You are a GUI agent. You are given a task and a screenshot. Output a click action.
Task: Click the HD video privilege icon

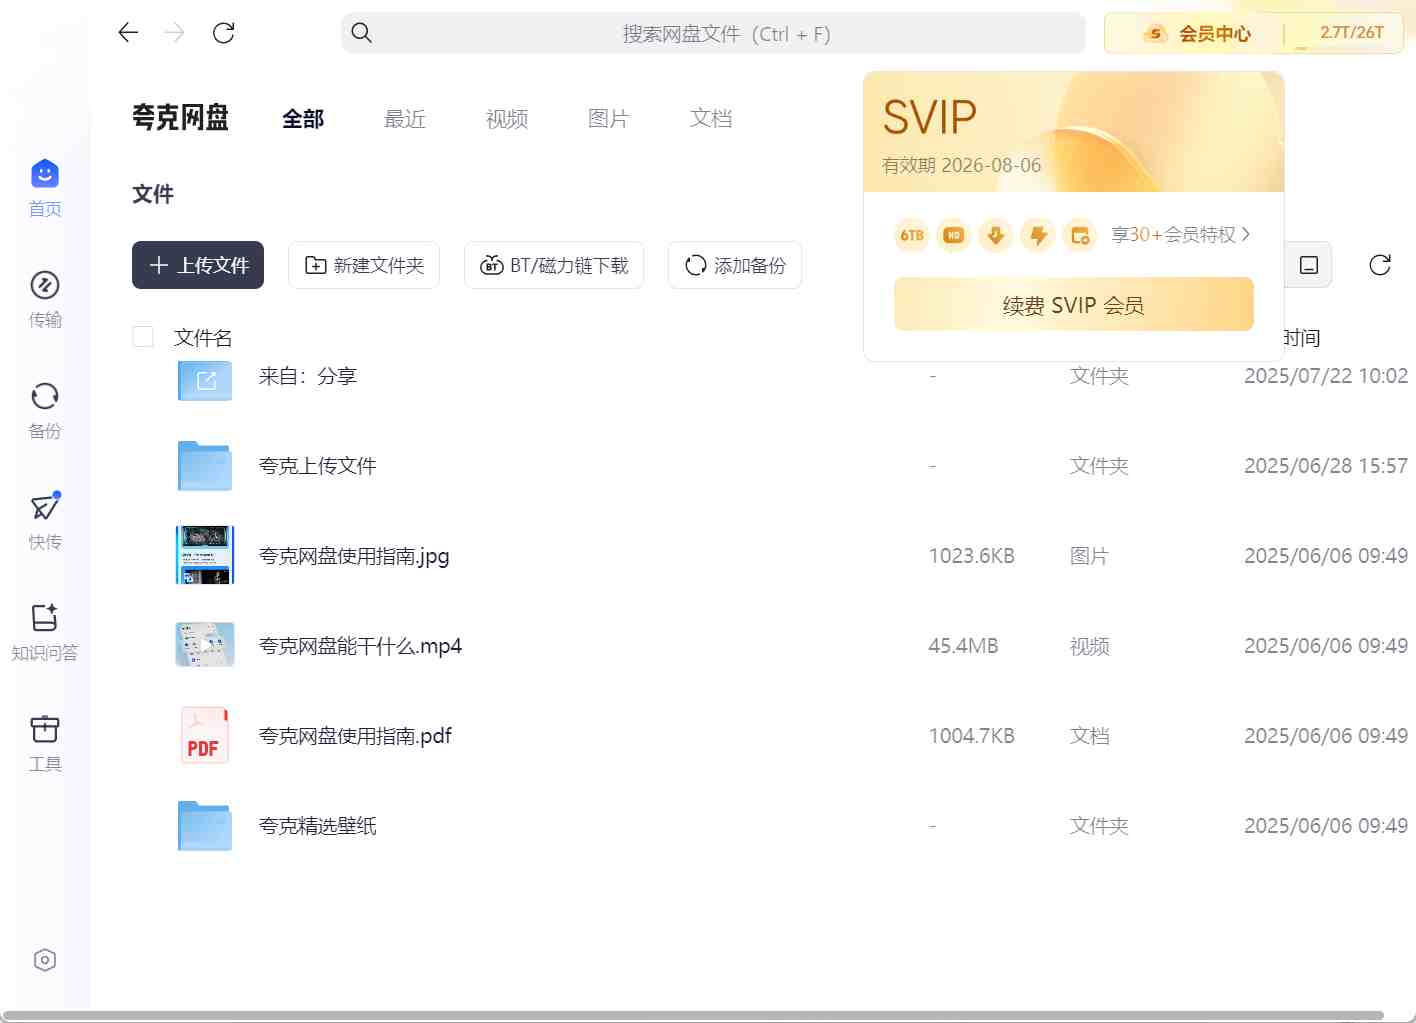pos(954,235)
